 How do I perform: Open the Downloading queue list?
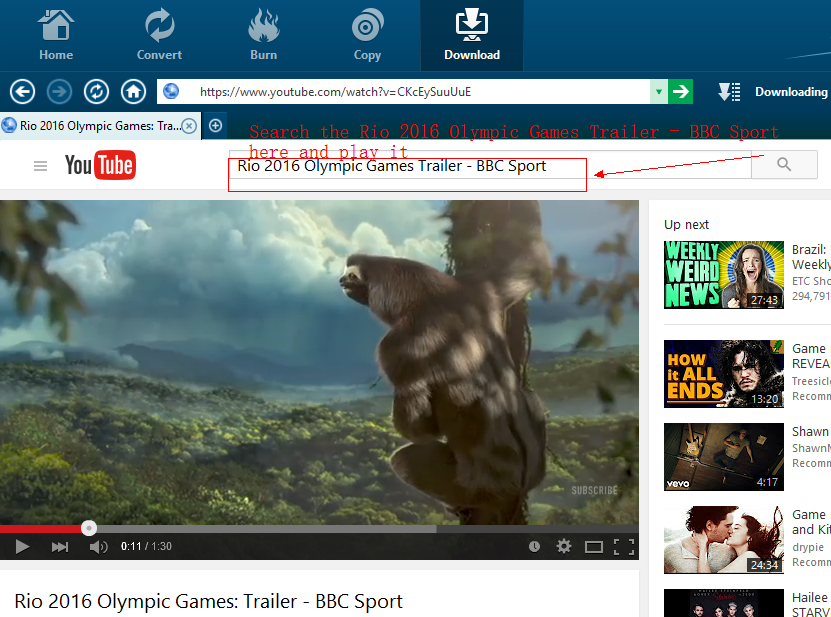(791, 92)
